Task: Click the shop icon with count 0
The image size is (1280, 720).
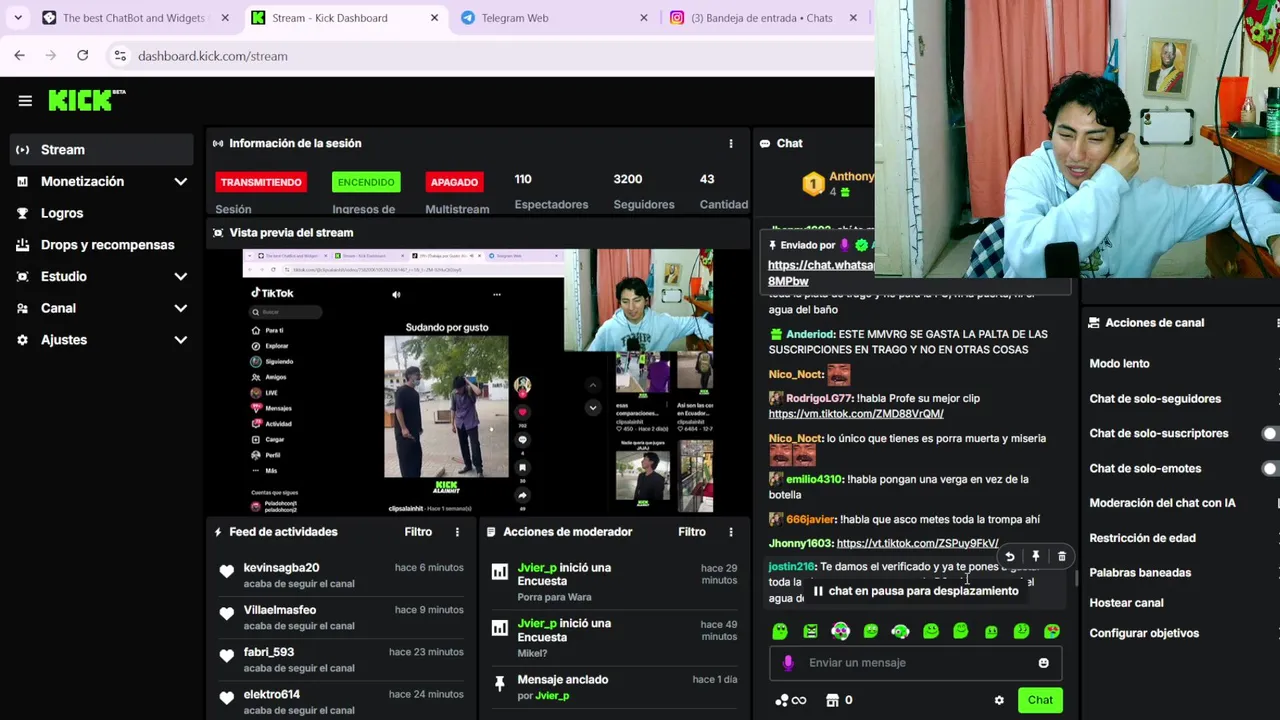Action: click(832, 700)
